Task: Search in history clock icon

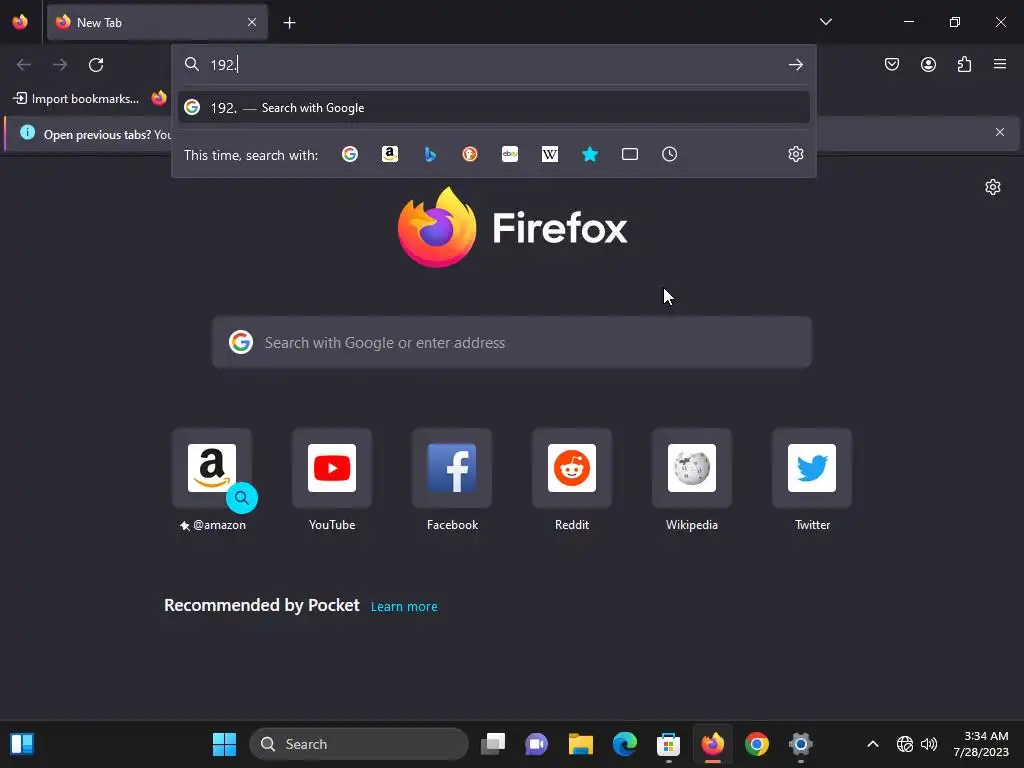Action: point(669,154)
